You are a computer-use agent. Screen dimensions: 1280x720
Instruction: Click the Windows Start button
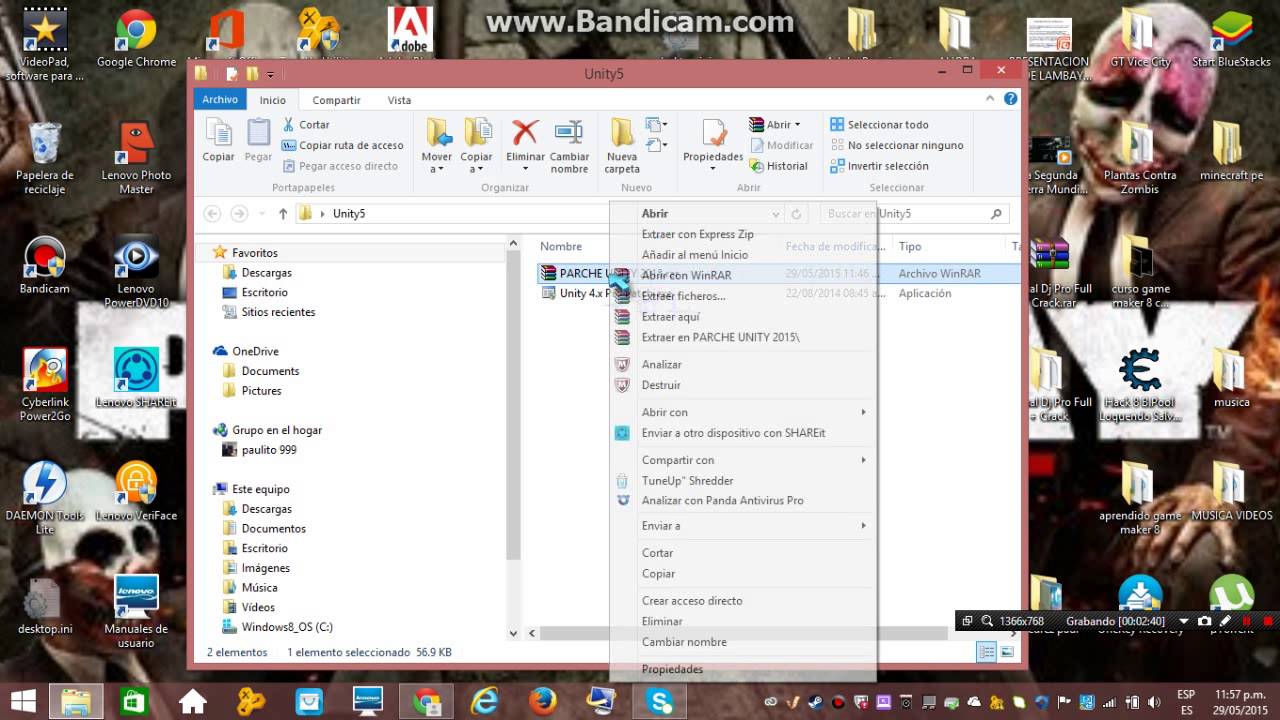point(23,700)
